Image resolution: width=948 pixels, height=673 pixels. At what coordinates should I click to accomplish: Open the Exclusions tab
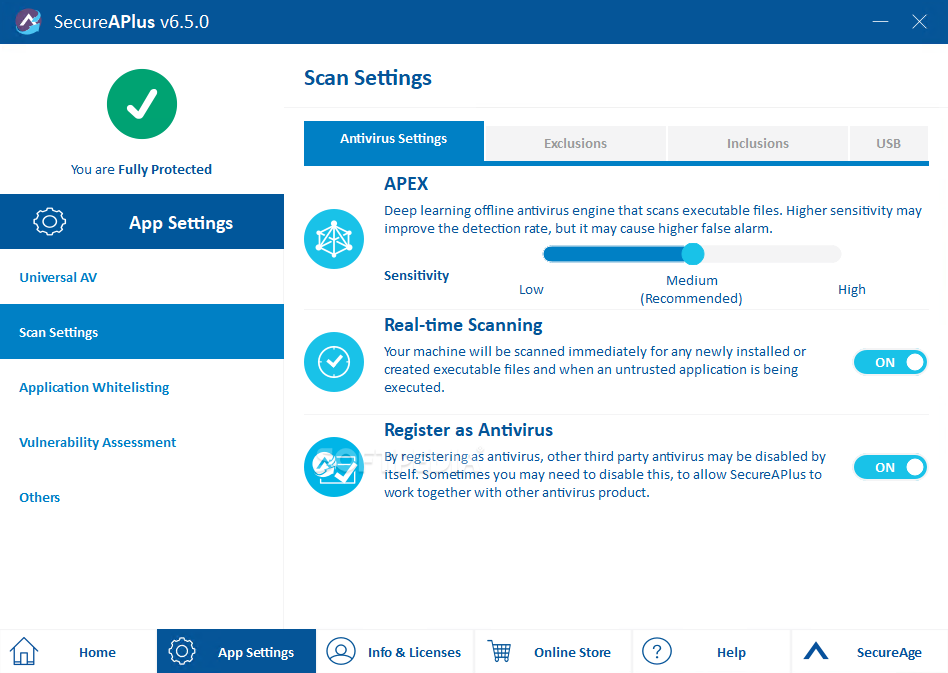(575, 143)
